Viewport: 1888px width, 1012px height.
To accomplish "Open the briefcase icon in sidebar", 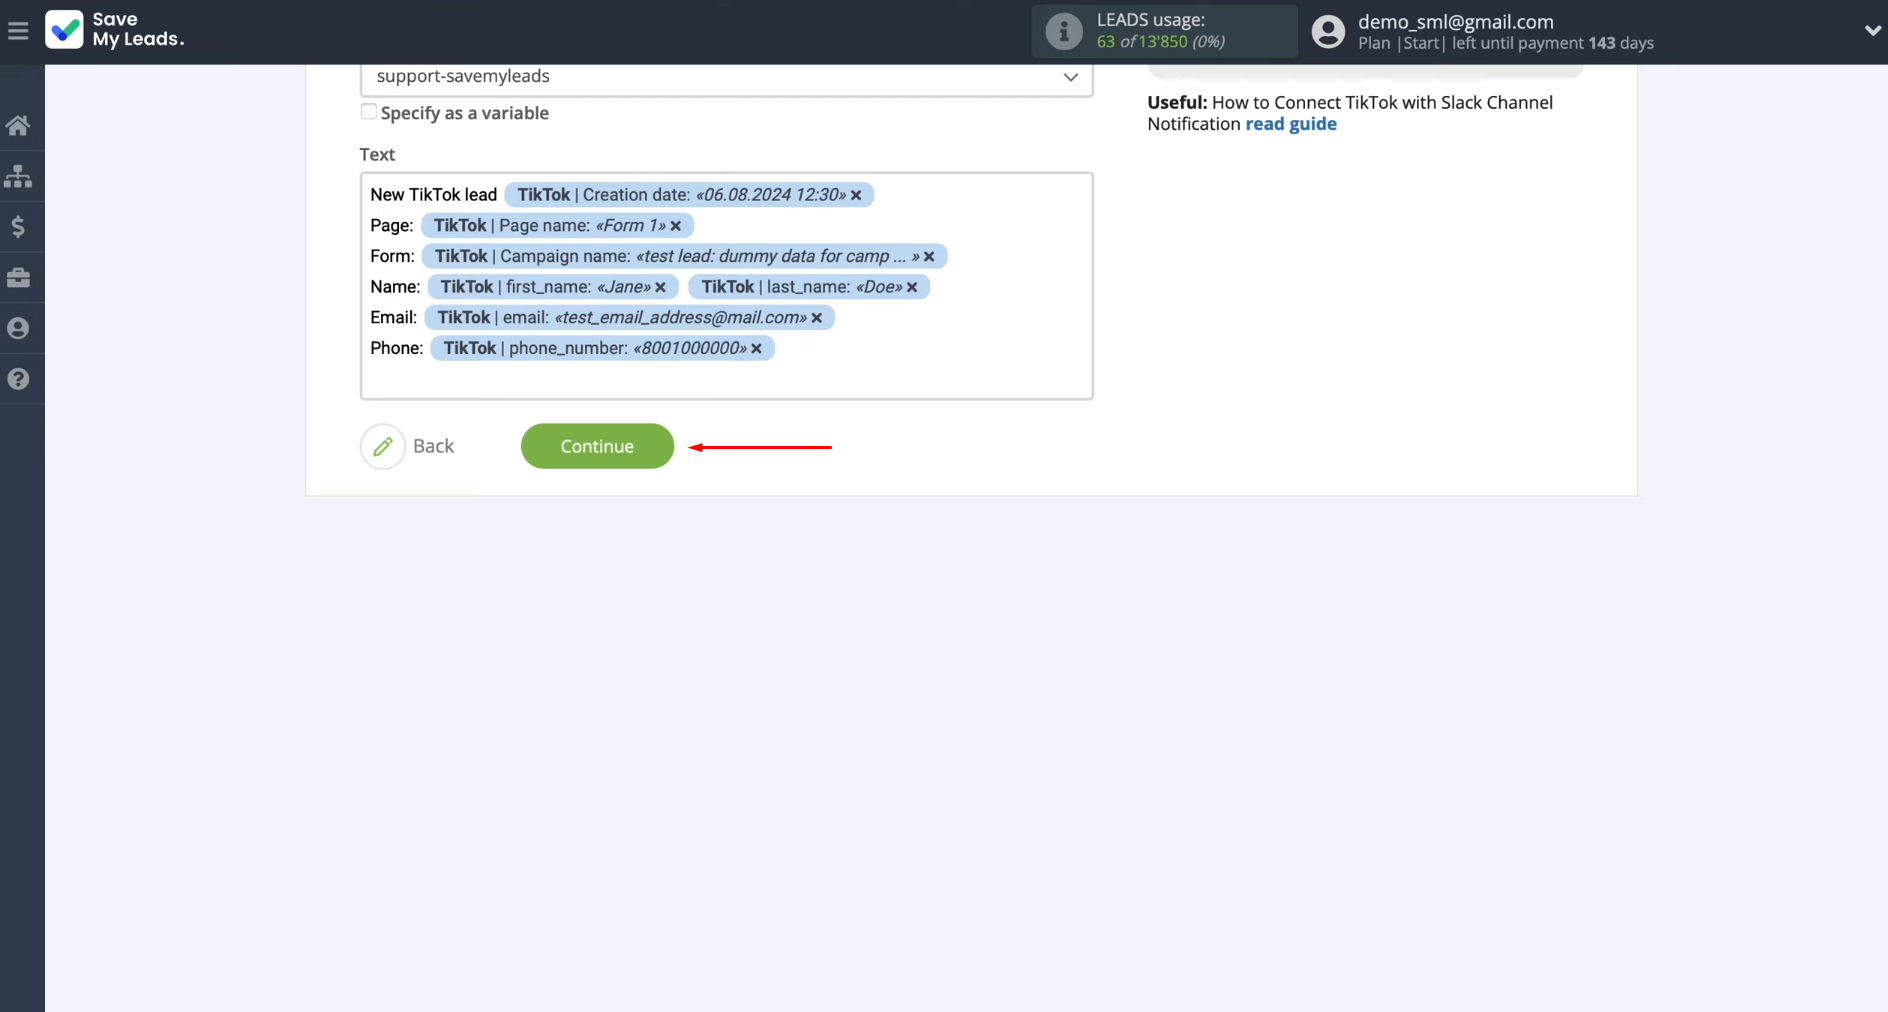I will (x=18, y=278).
